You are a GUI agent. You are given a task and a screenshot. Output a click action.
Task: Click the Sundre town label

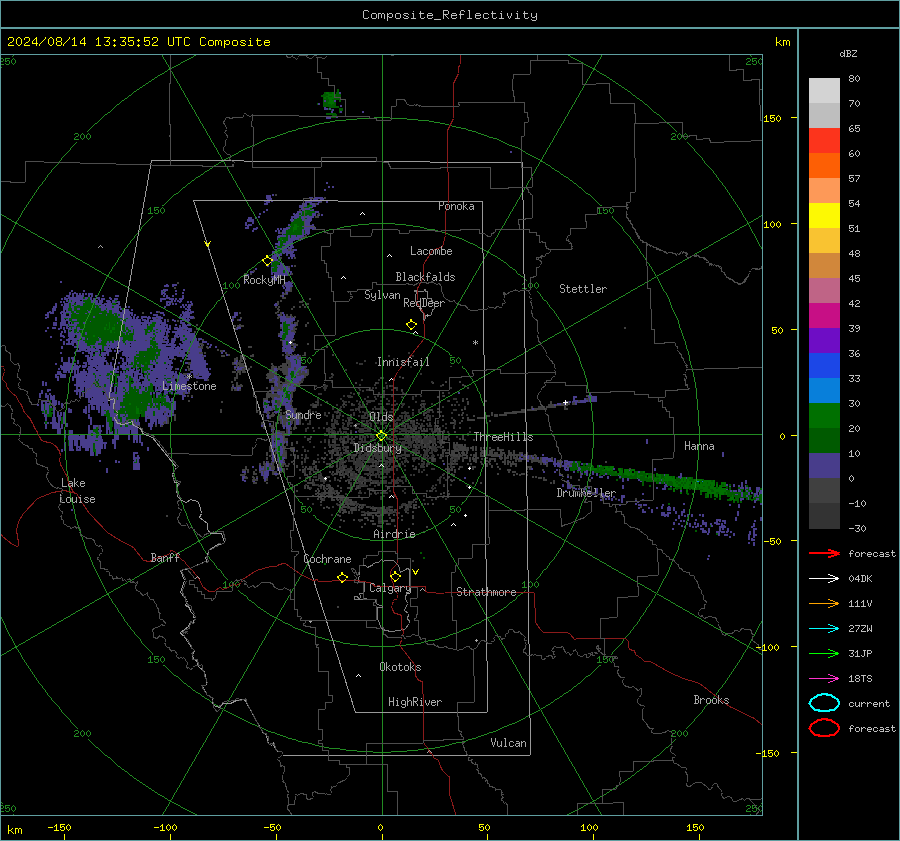coord(303,414)
